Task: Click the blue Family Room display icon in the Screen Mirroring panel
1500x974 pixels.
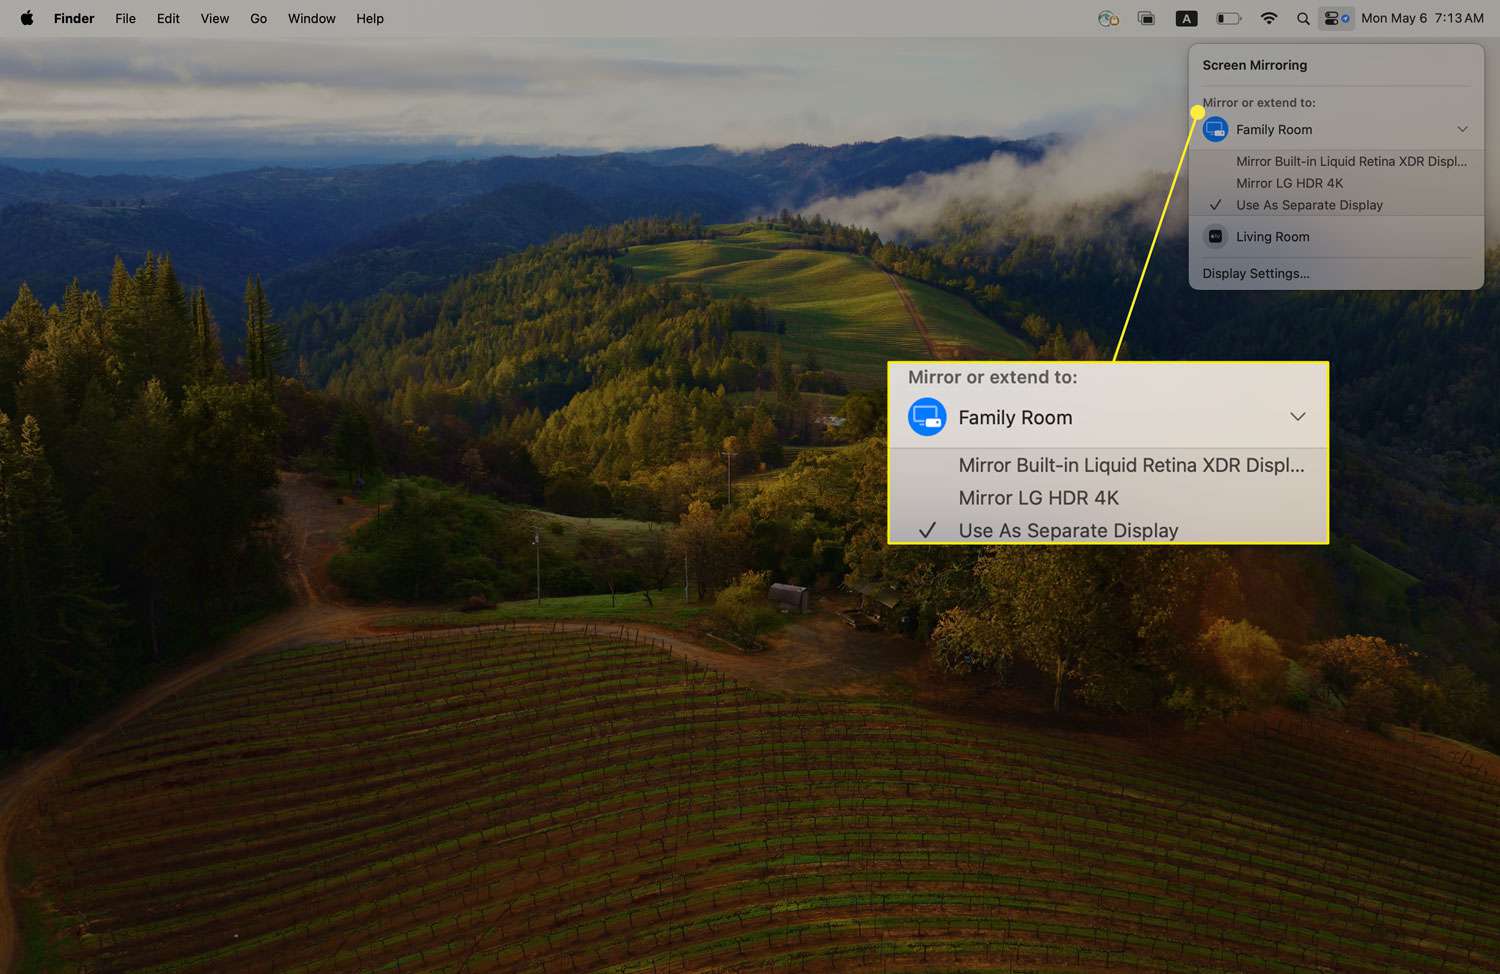Action: click(x=1215, y=130)
